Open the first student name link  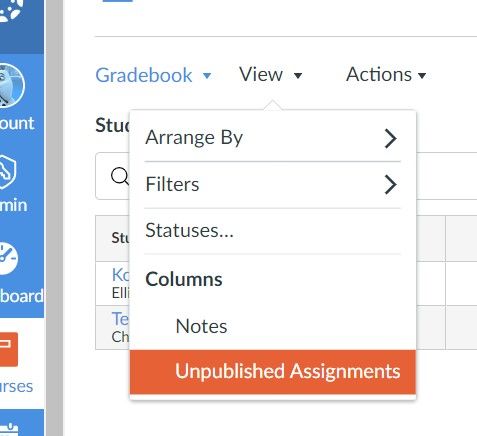pos(120,275)
